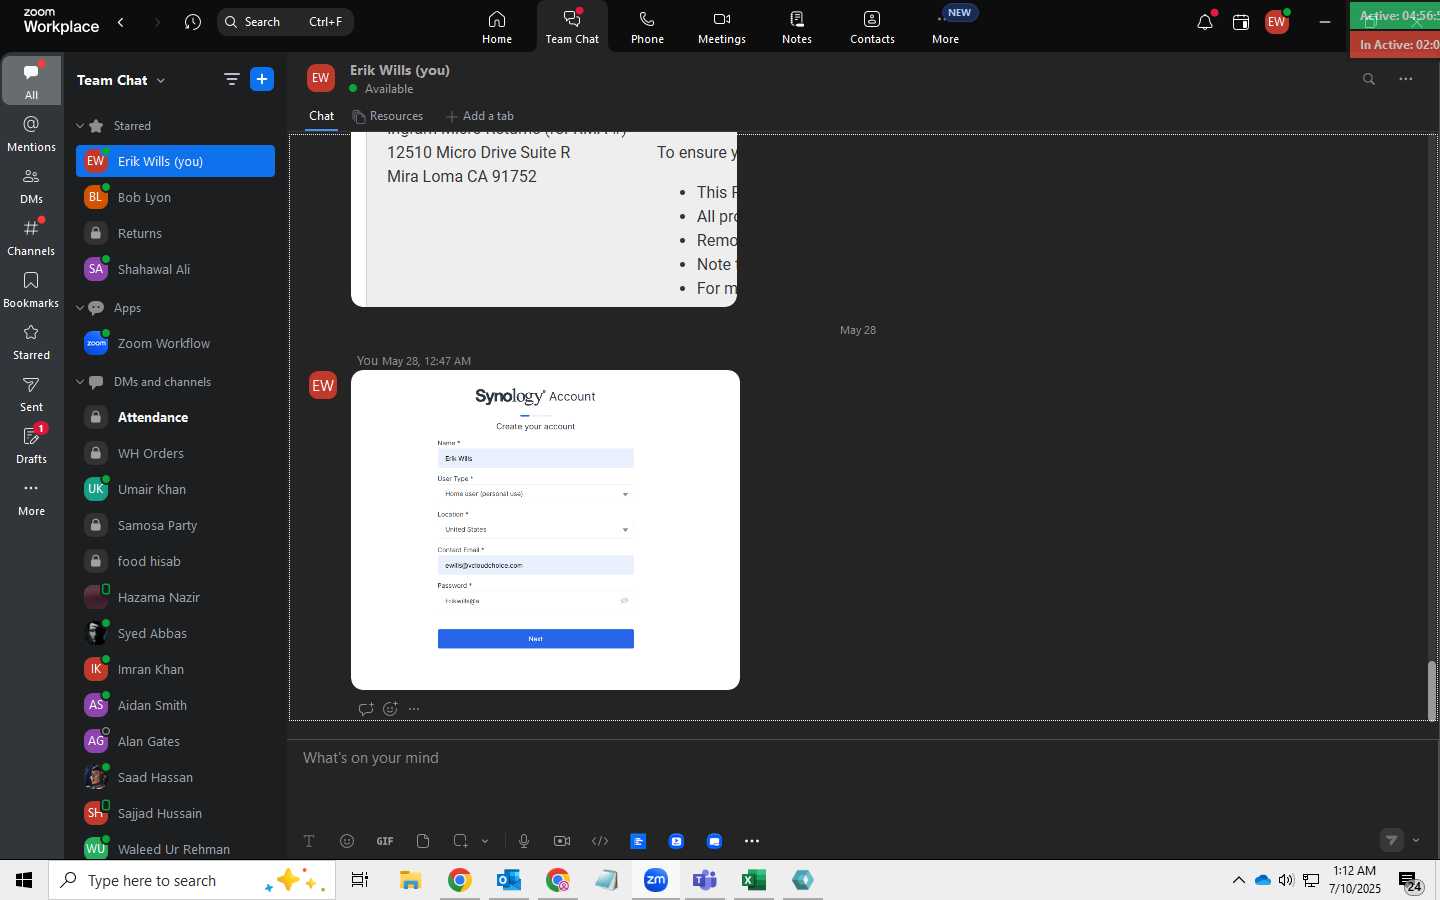Record a video message
The image size is (1440, 900).
click(x=562, y=841)
